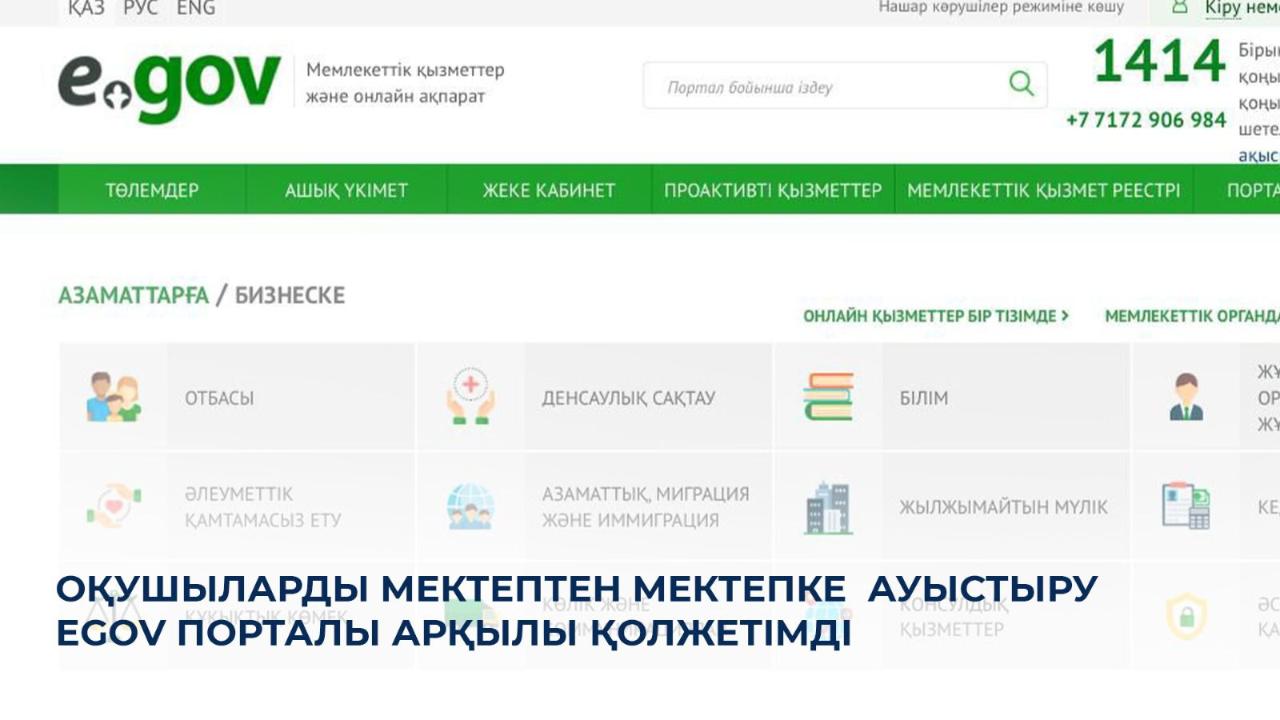1280x720 pixels.
Task: Click the Білім books icon
Action: click(x=828, y=397)
